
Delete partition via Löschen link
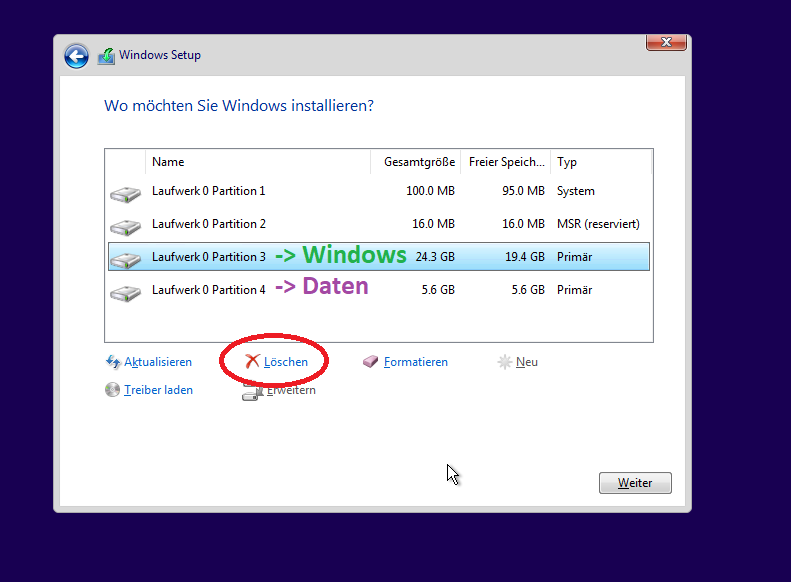[x=286, y=362]
